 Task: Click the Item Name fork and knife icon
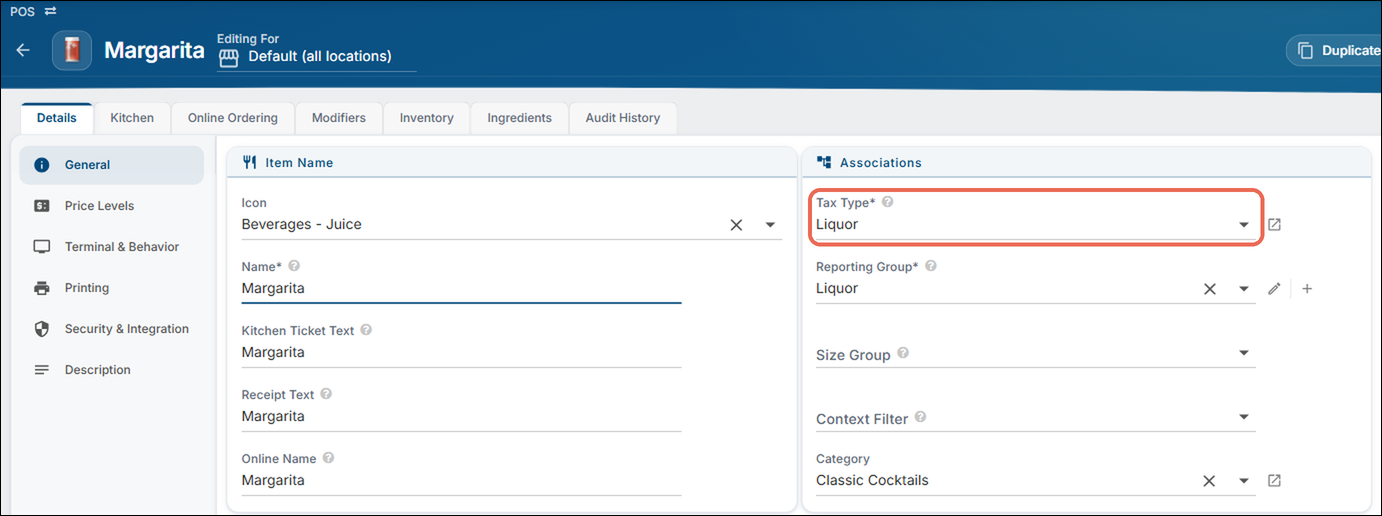251,162
